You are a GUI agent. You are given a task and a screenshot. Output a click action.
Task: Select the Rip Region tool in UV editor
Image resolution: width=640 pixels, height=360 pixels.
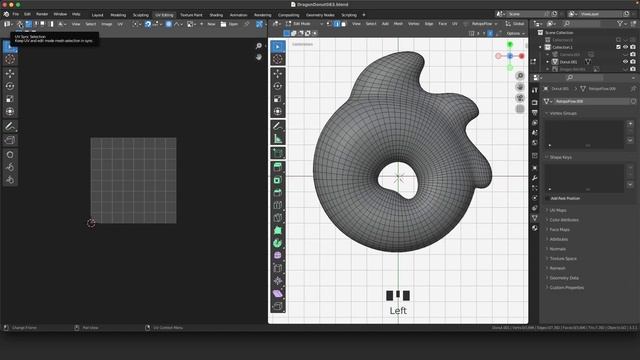[10, 140]
